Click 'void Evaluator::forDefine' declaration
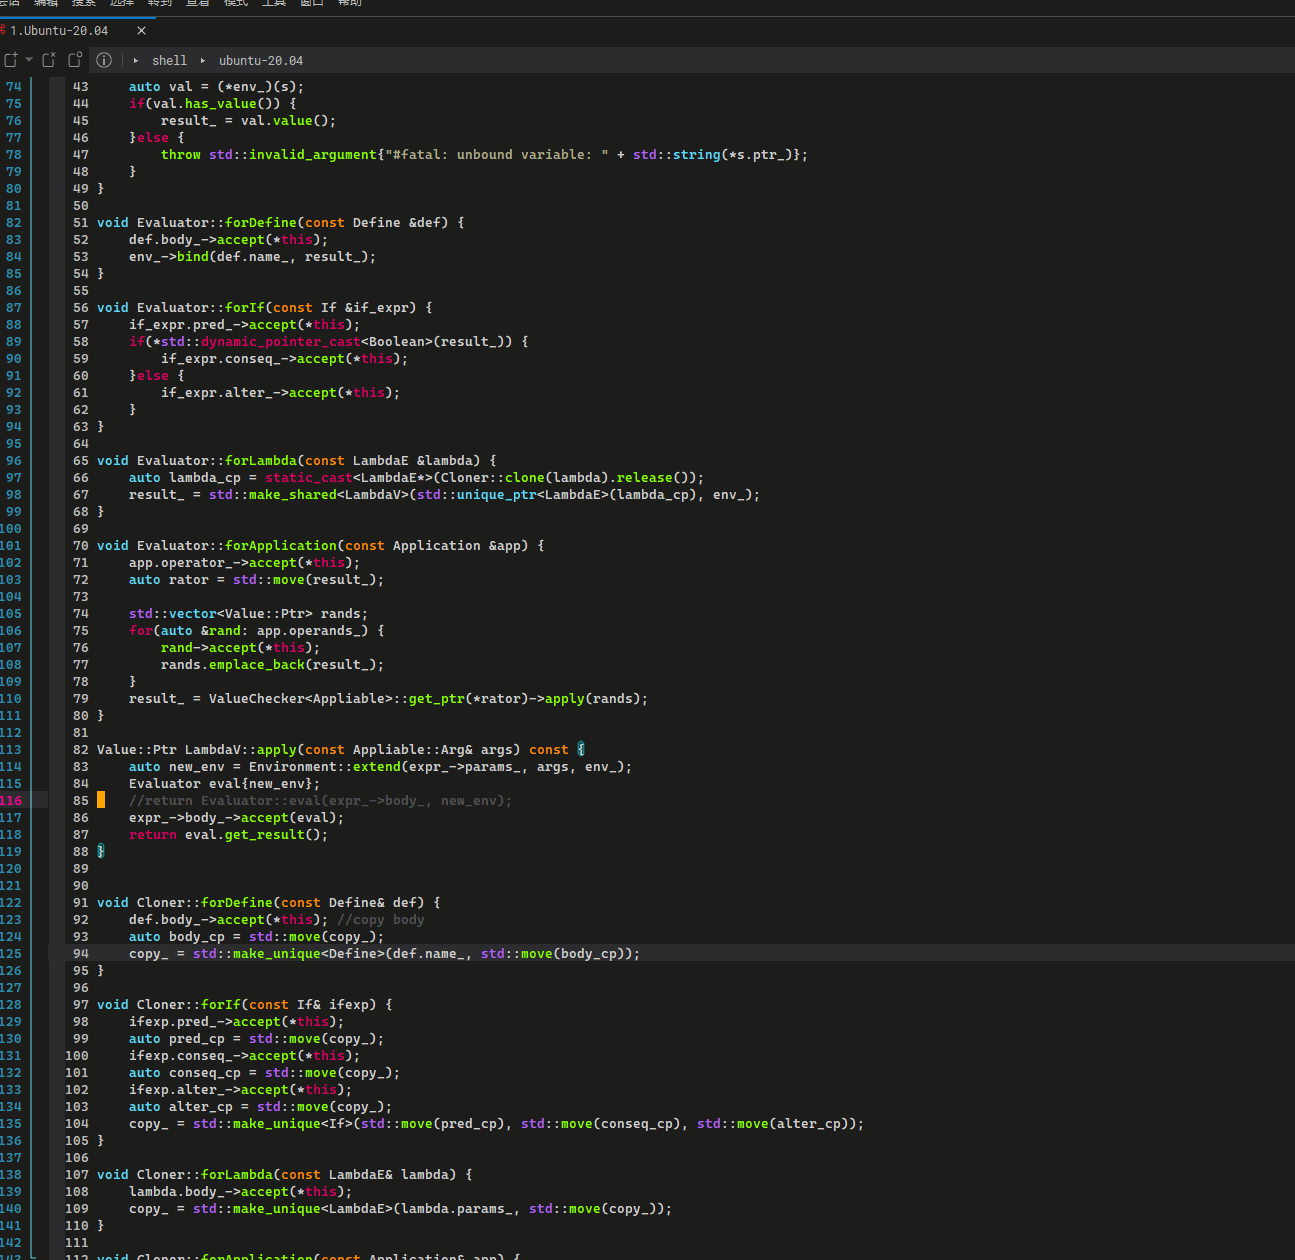 pos(280,223)
